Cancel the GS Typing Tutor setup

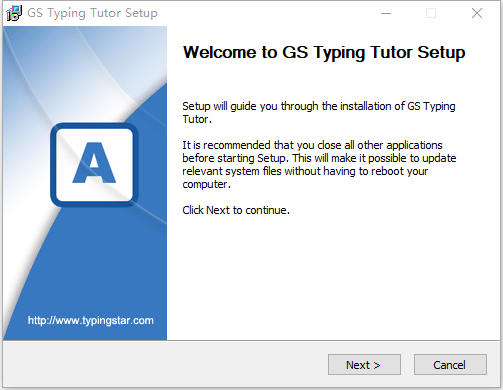(x=450, y=365)
